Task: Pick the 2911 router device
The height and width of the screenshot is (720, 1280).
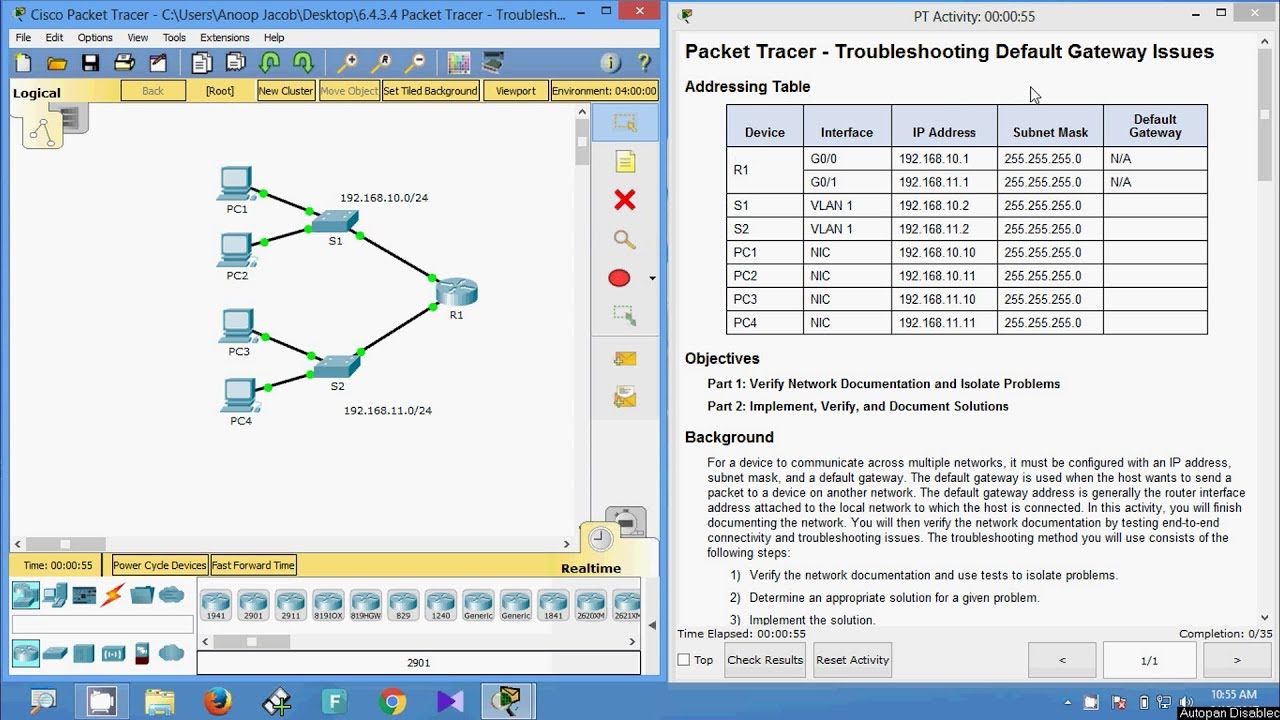Action: pyautogui.click(x=290, y=606)
